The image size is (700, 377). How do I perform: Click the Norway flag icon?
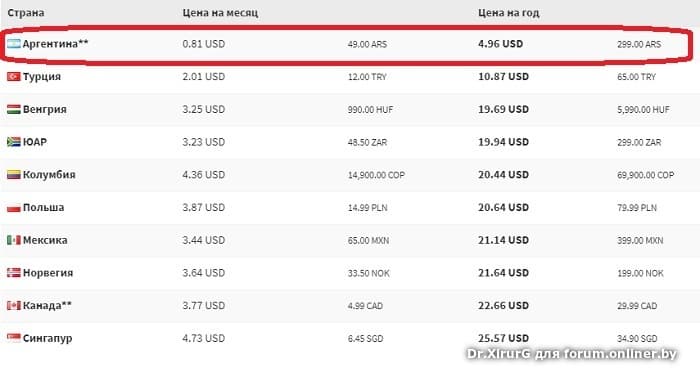tap(14, 272)
